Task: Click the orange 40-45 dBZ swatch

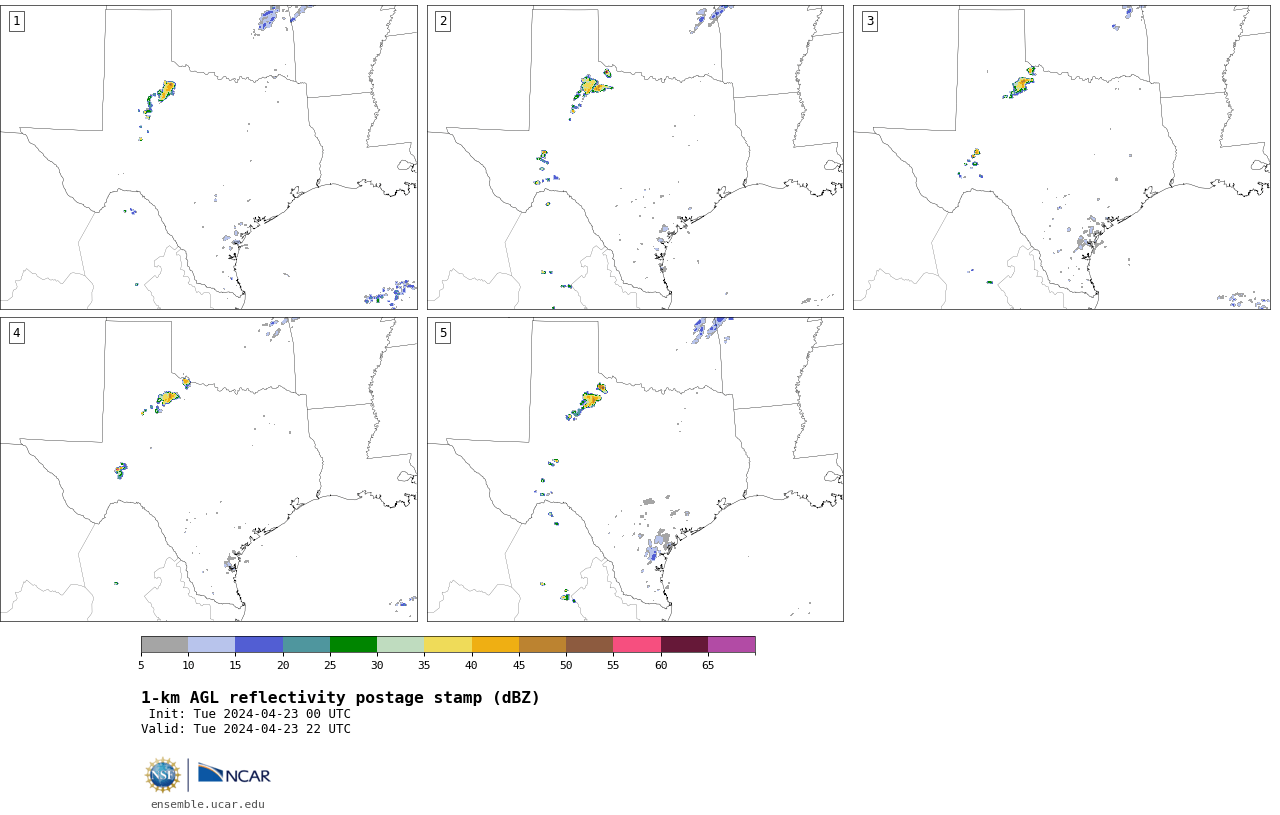Action: tap(495, 644)
